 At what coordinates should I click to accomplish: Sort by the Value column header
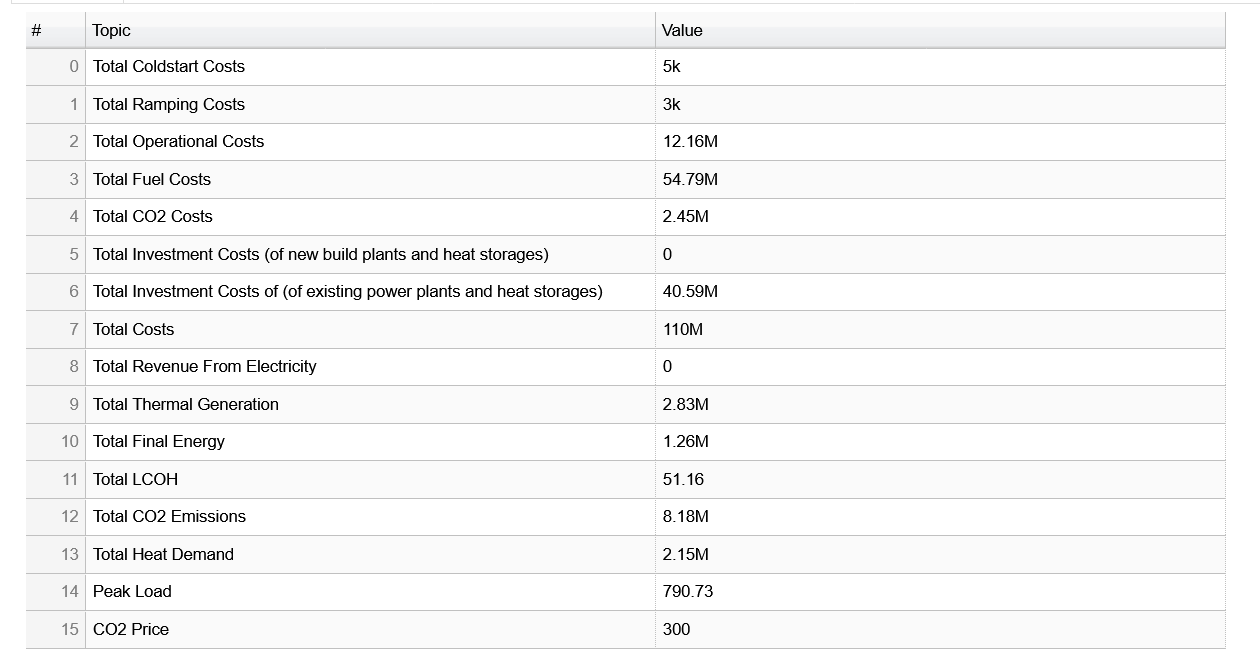tap(940, 30)
